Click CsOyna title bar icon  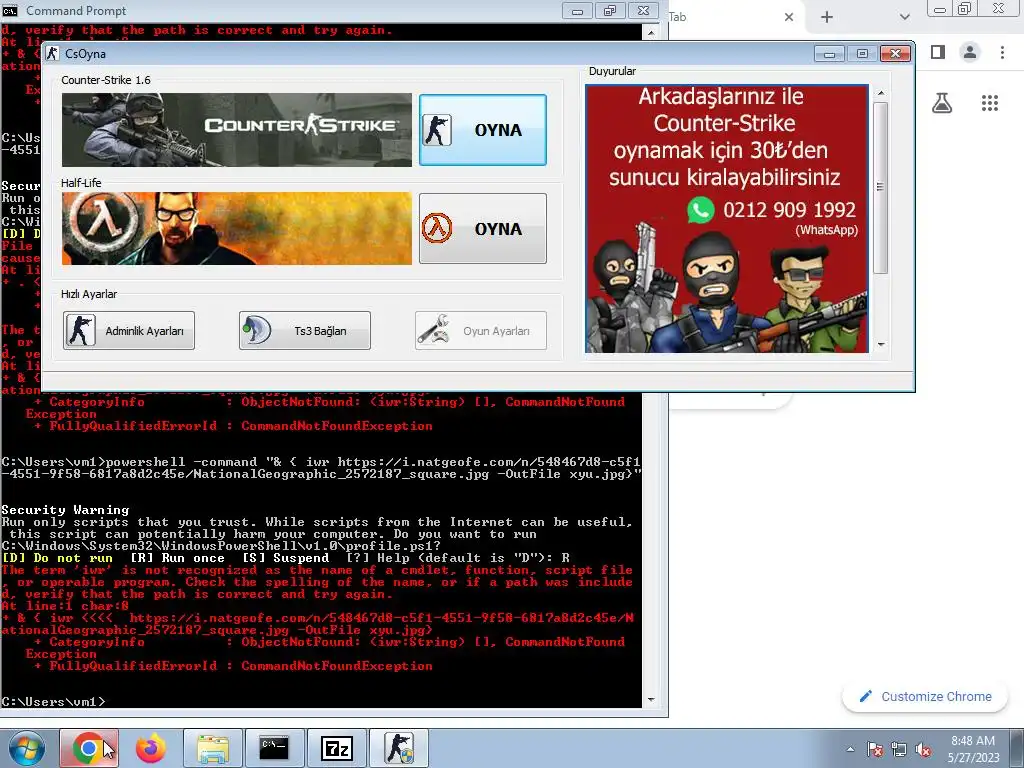click(x=52, y=54)
